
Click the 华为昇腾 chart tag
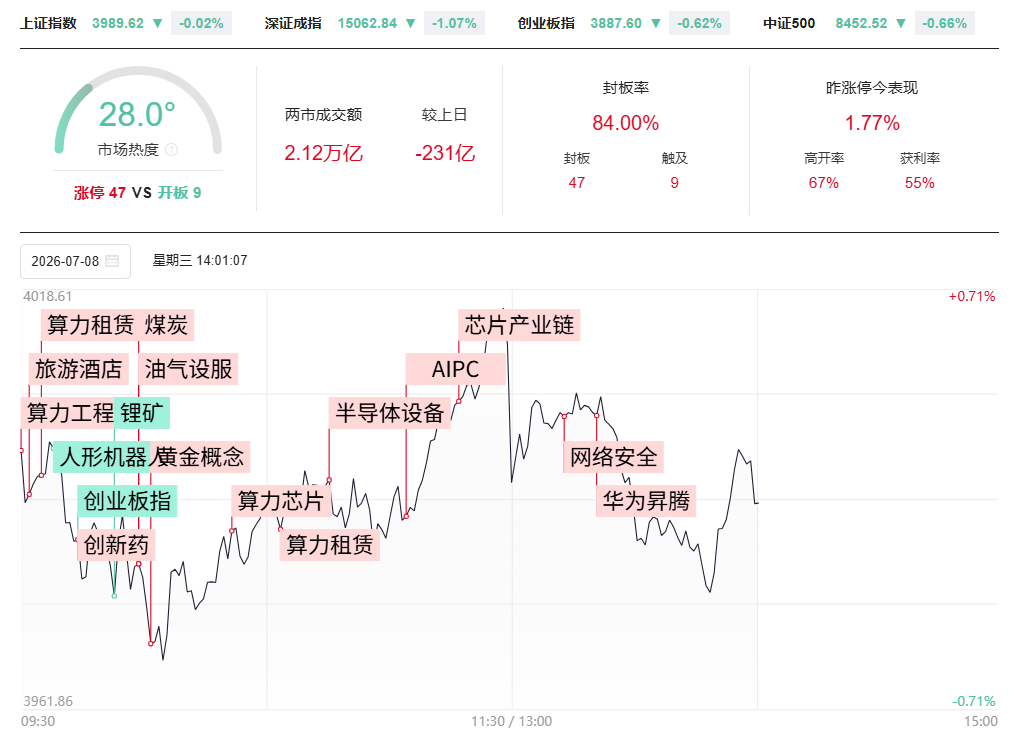(x=646, y=501)
